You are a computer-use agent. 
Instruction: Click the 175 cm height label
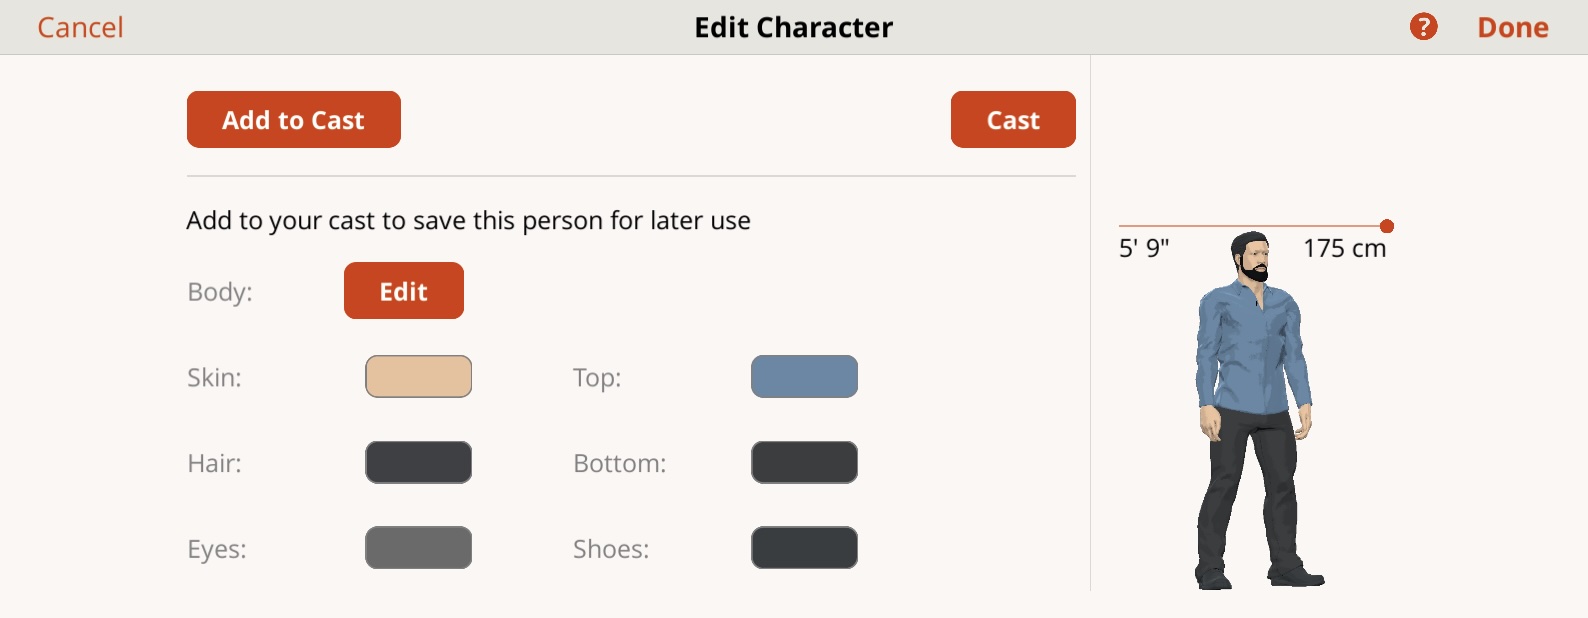[1345, 248]
